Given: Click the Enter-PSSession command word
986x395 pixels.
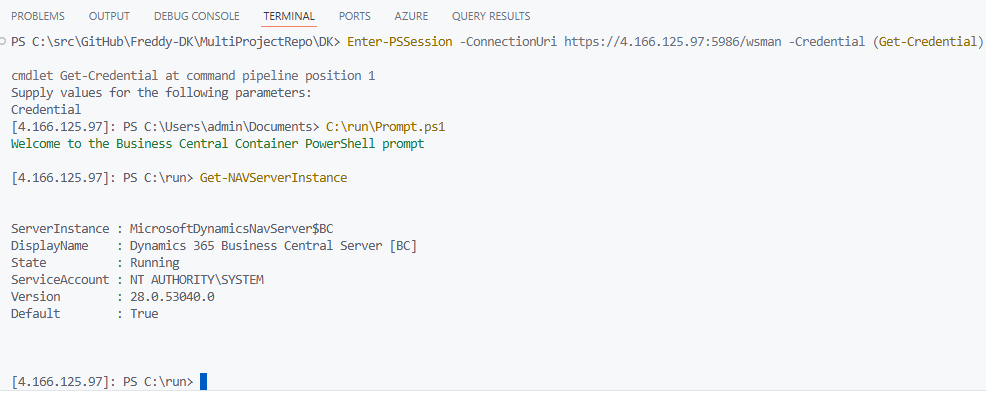Looking at the screenshot, I should pos(399,42).
